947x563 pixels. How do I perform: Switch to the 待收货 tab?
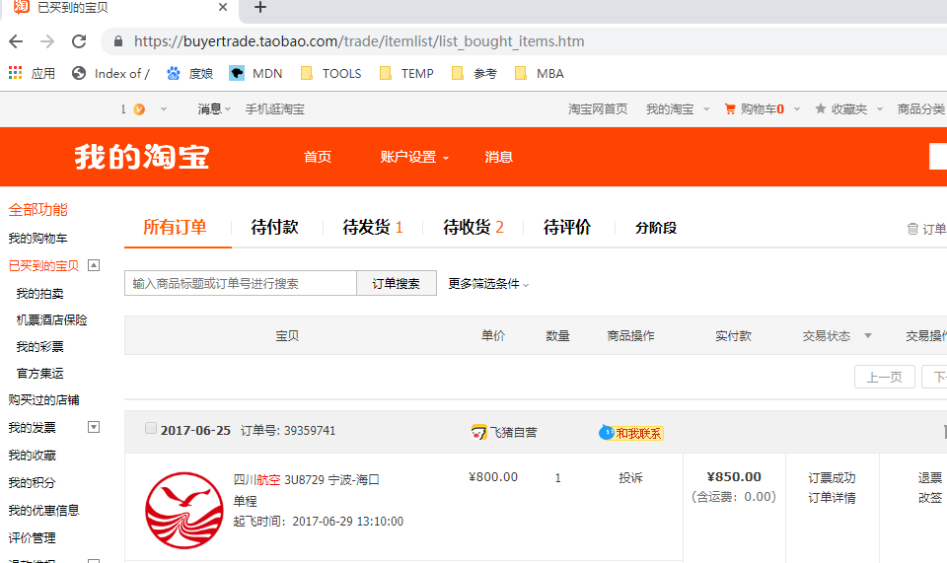click(473, 227)
